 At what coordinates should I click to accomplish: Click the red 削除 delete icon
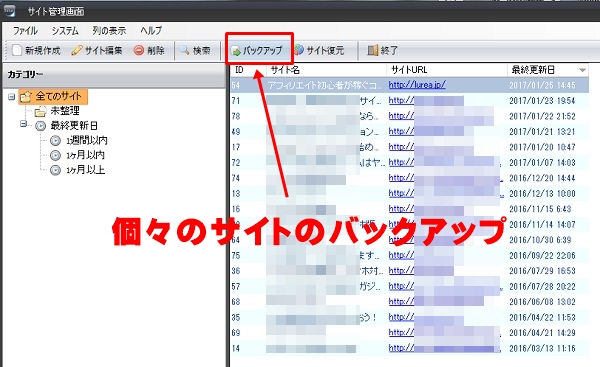139,50
